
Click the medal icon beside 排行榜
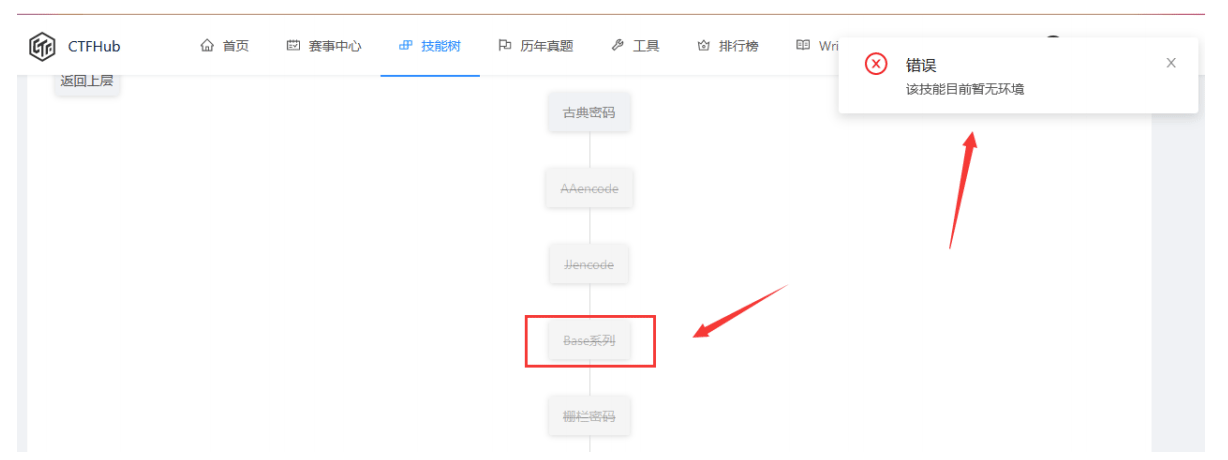pyautogui.click(x=704, y=46)
